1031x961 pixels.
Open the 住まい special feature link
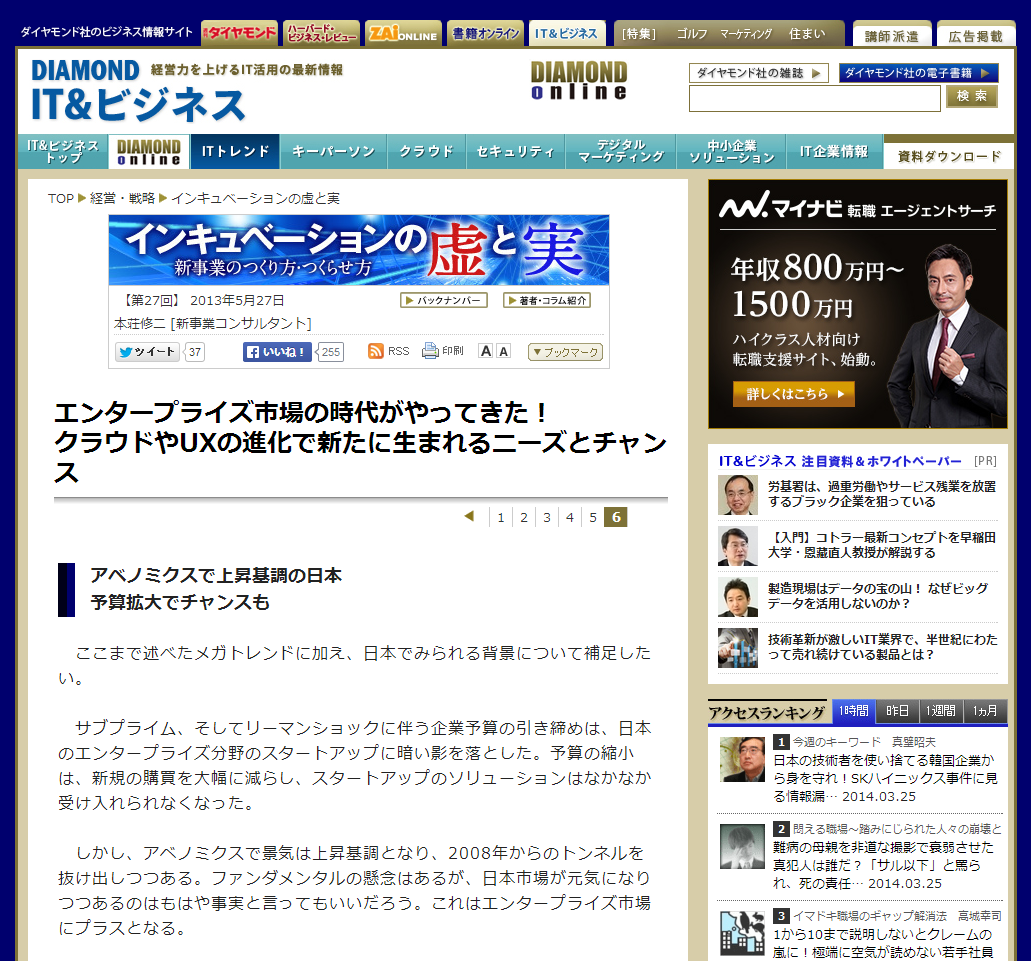tap(807, 34)
